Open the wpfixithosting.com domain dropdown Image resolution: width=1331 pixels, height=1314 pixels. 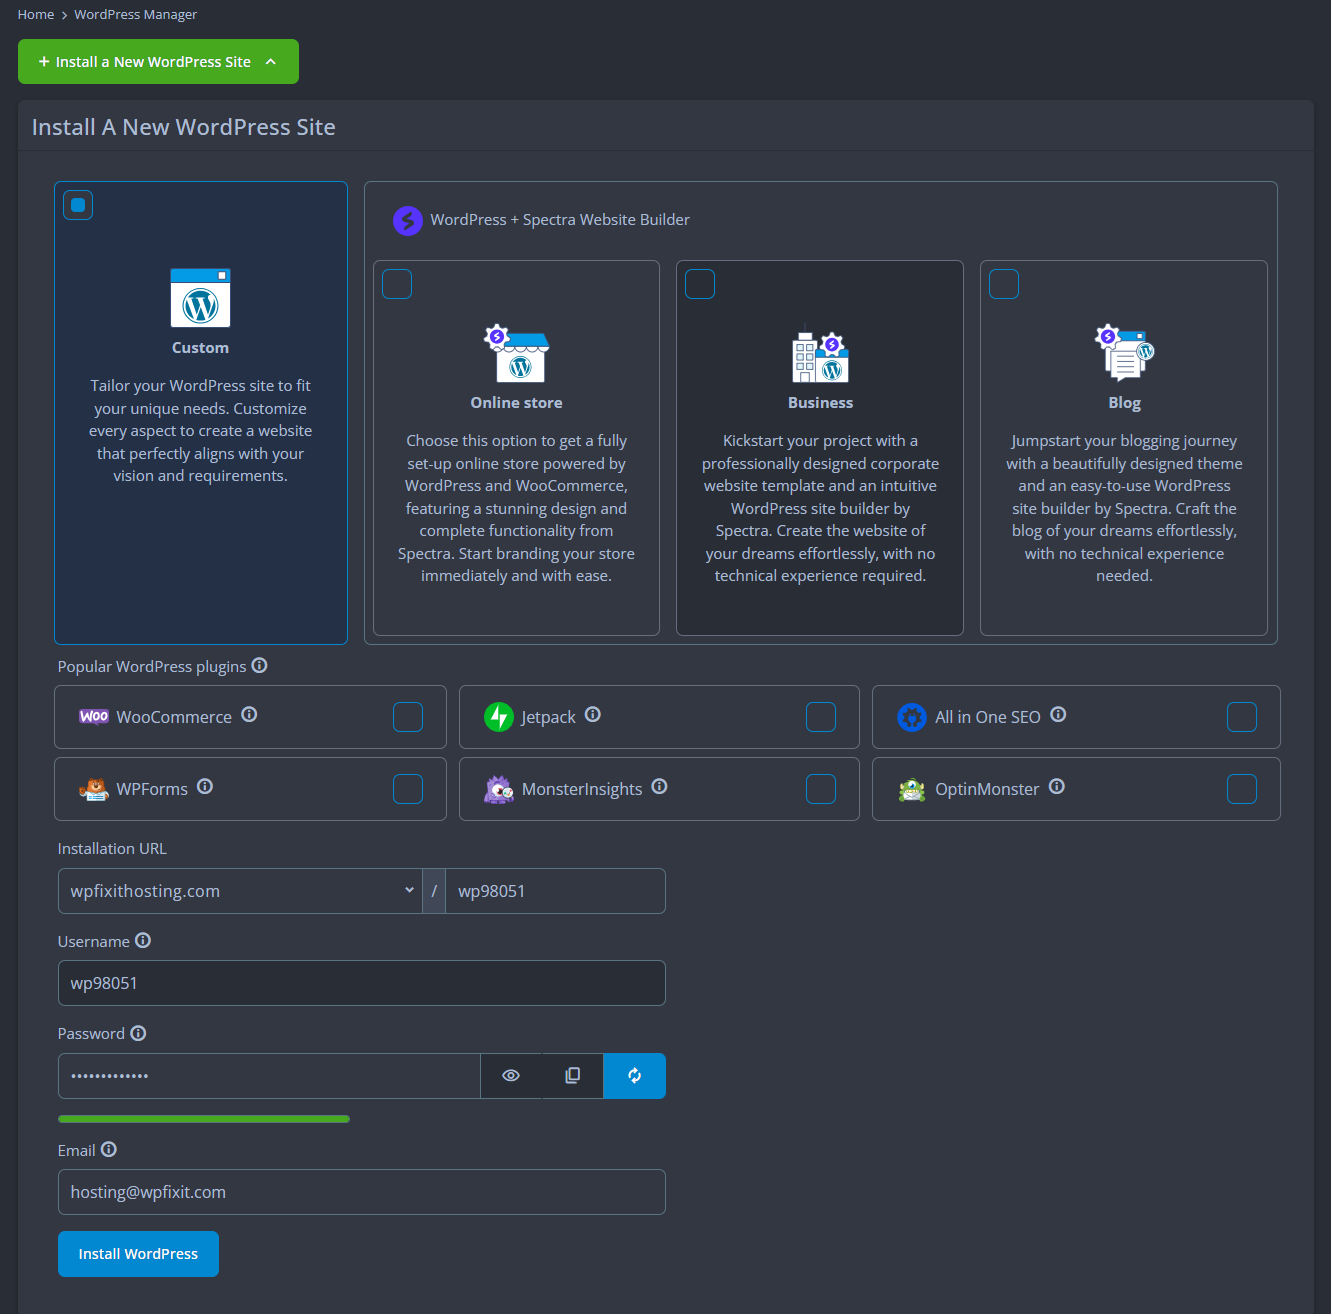(x=240, y=891)
